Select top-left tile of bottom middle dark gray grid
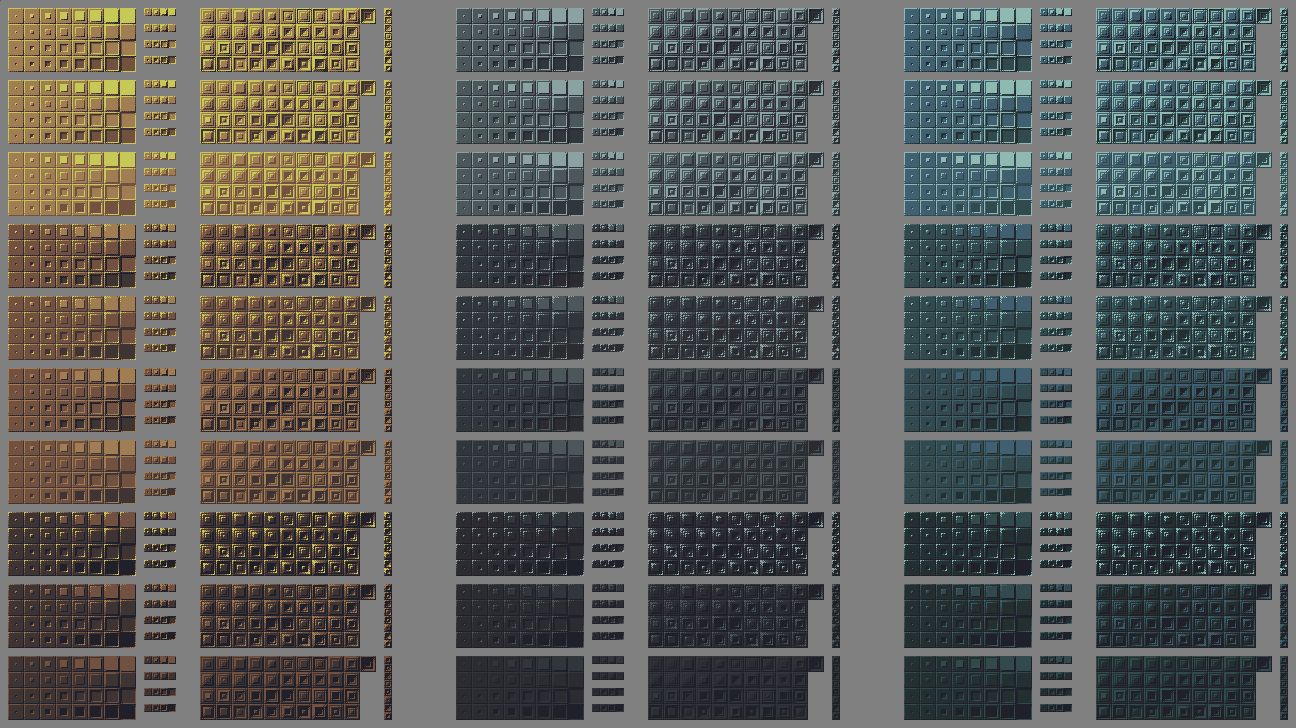 pyautogui.click(x=464, y=664)
